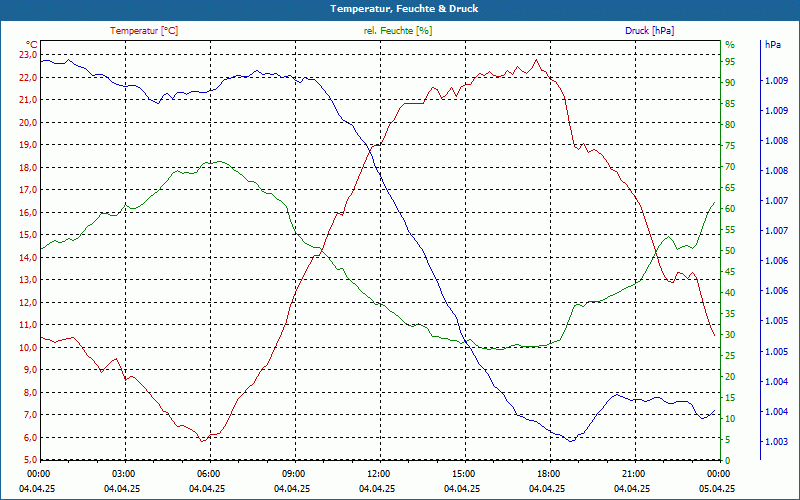The width and height of the screenshot is (800, 500).
Task: Click the "25" humidity axis value
Action: coord(730,356)
